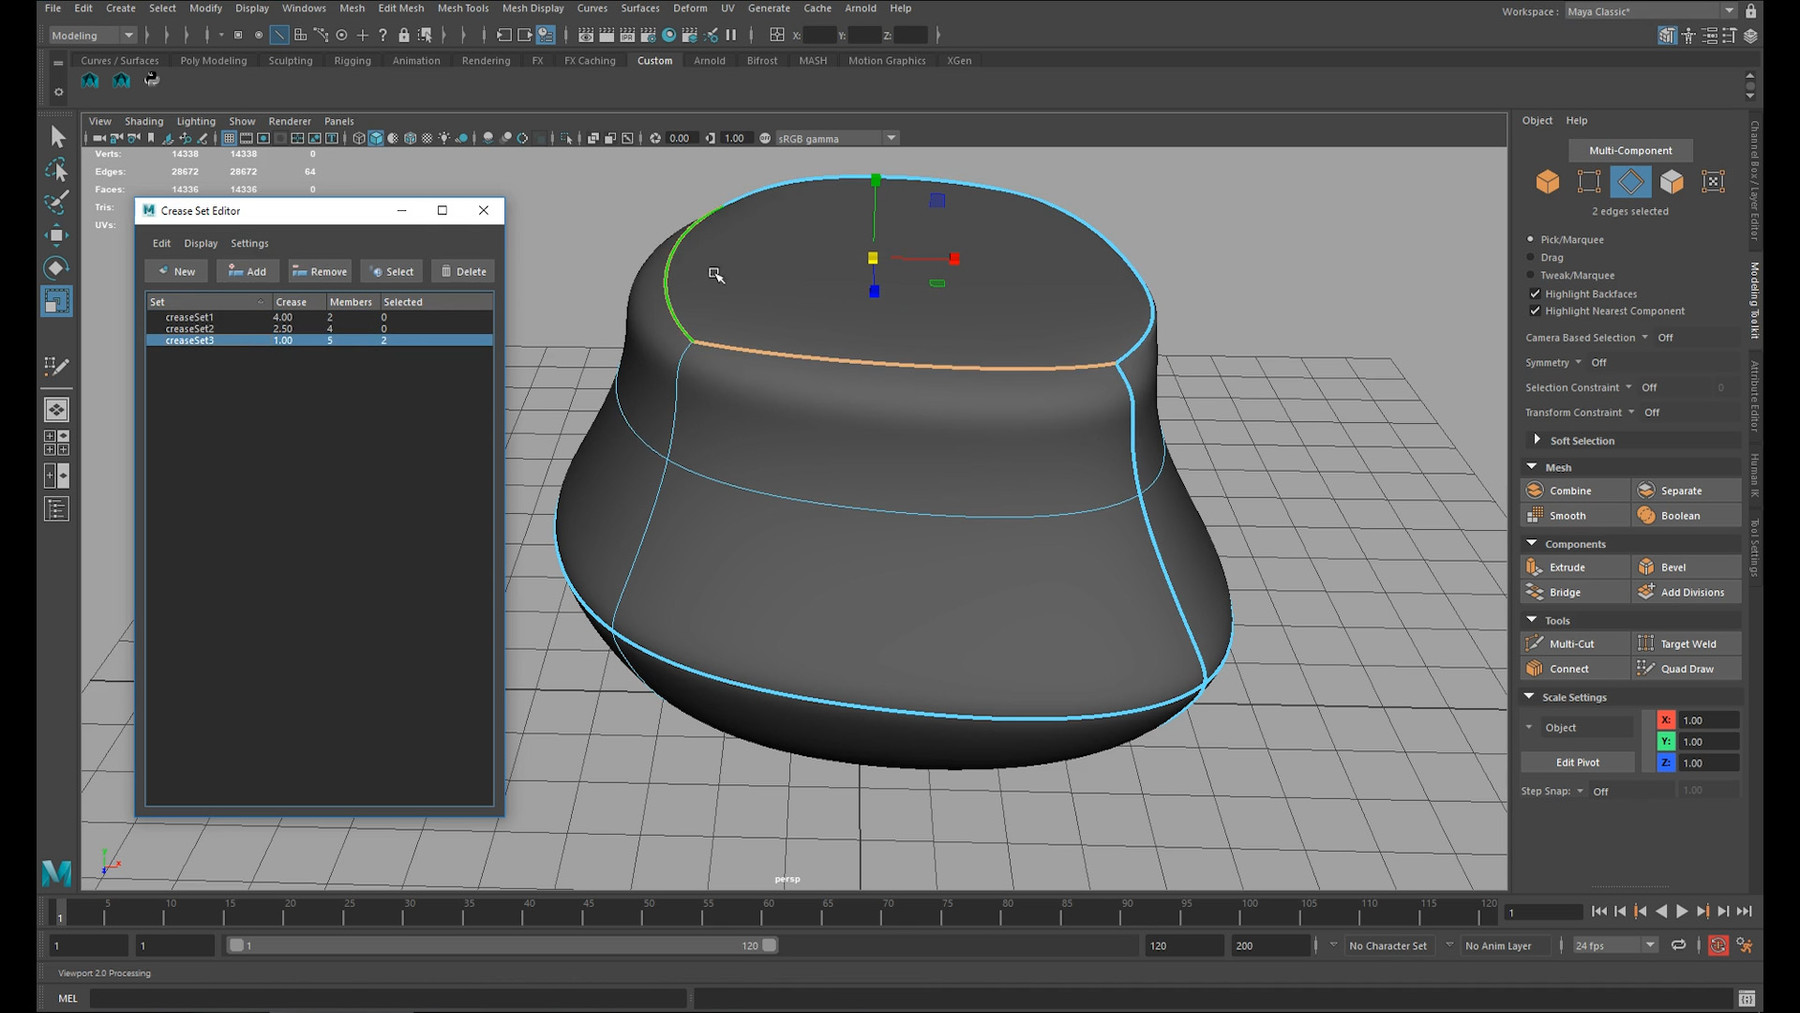Activate the Rotate tool
1800x1013 pixels.
point(57,268)
